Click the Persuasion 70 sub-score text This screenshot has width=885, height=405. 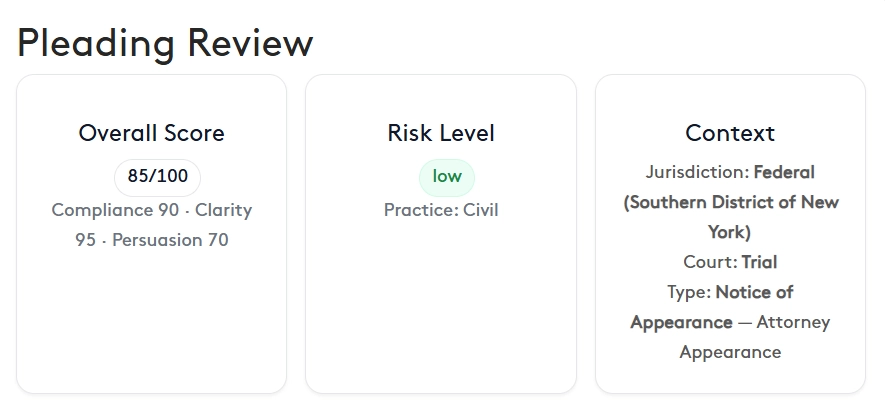click(x=170, y=240)
